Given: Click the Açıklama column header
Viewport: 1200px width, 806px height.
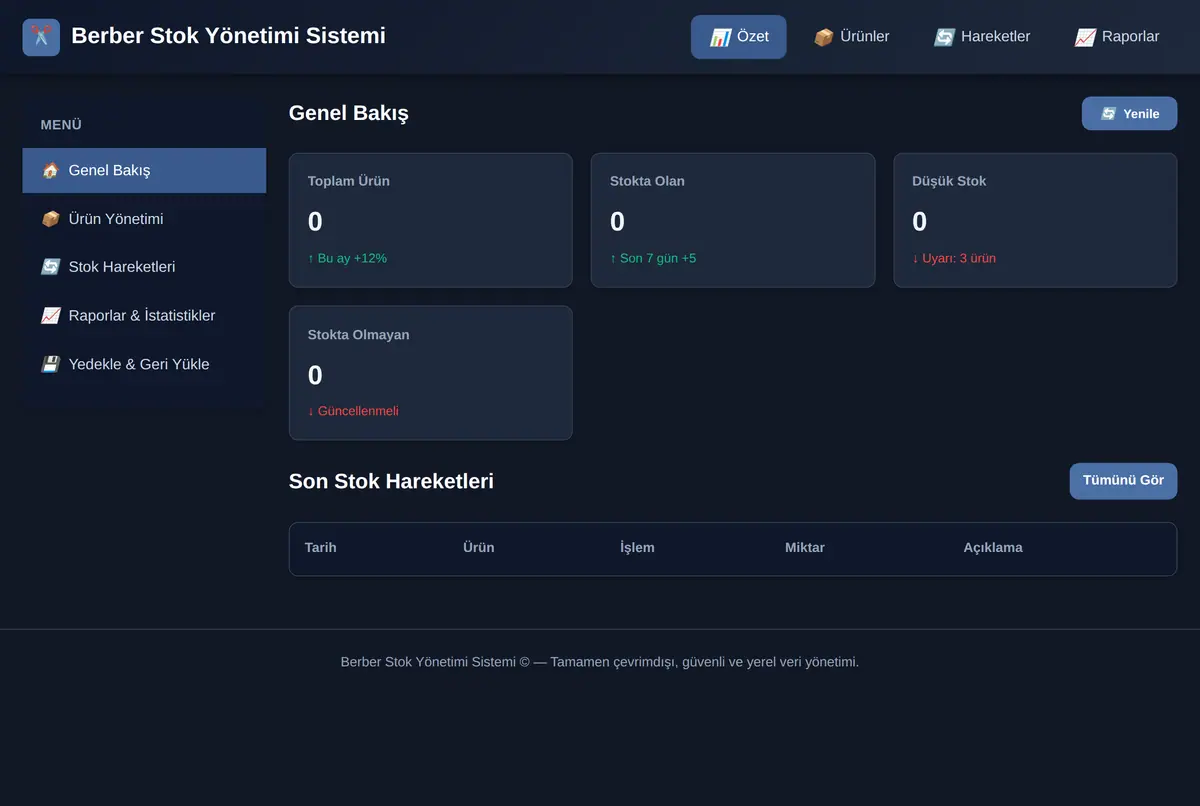Looking at the screenshot, I should coord(993,548).
